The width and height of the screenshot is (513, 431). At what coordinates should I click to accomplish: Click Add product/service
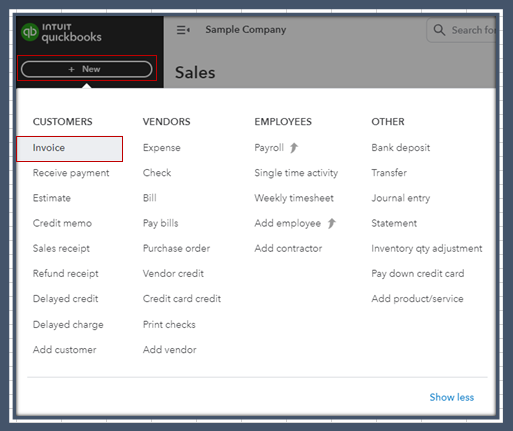(417, 299)
